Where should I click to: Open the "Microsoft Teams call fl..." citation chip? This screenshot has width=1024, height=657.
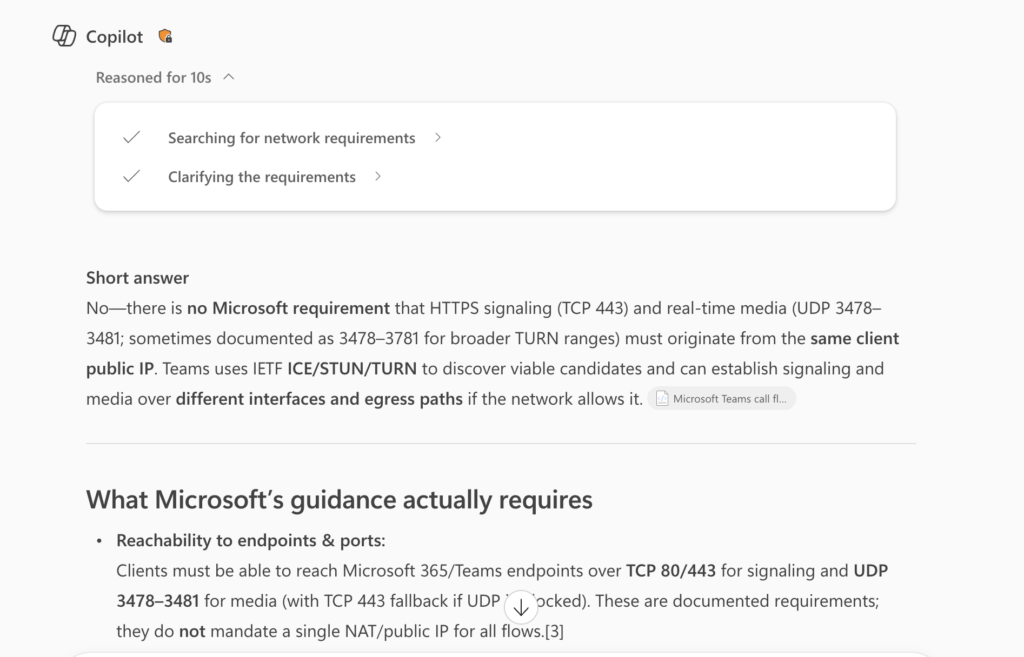click(x=722, y=399)
